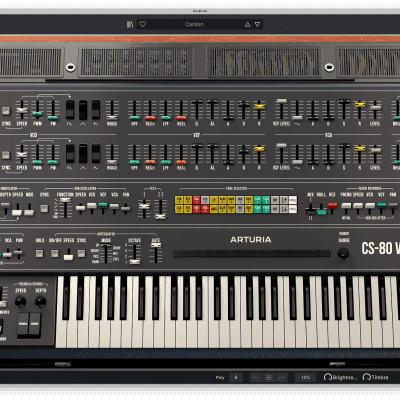Click the ribbon RANGE knob
Viewport: 400px width, 400px height.
click(x=343, y=253)
